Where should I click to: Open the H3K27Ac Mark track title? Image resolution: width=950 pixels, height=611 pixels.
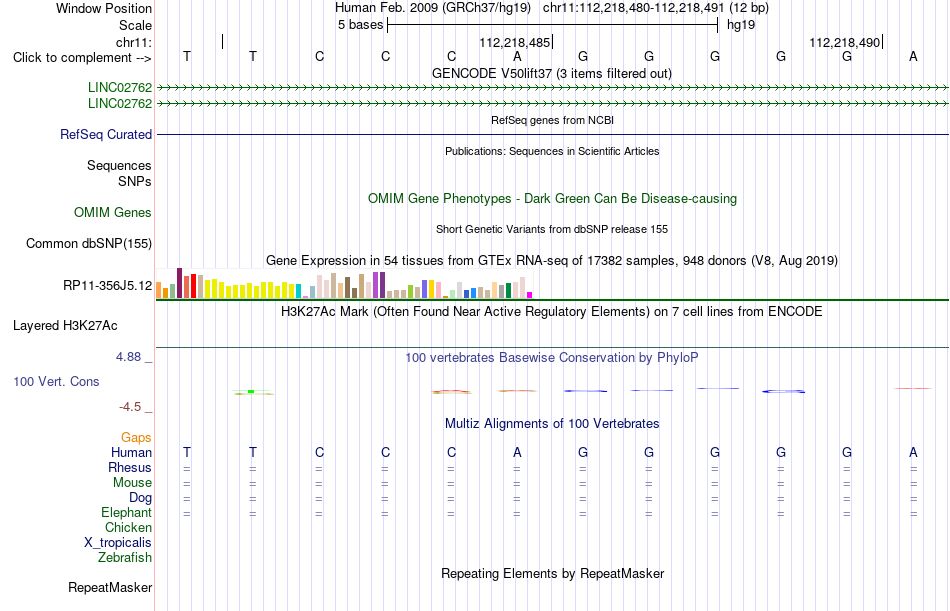[552, 312]
